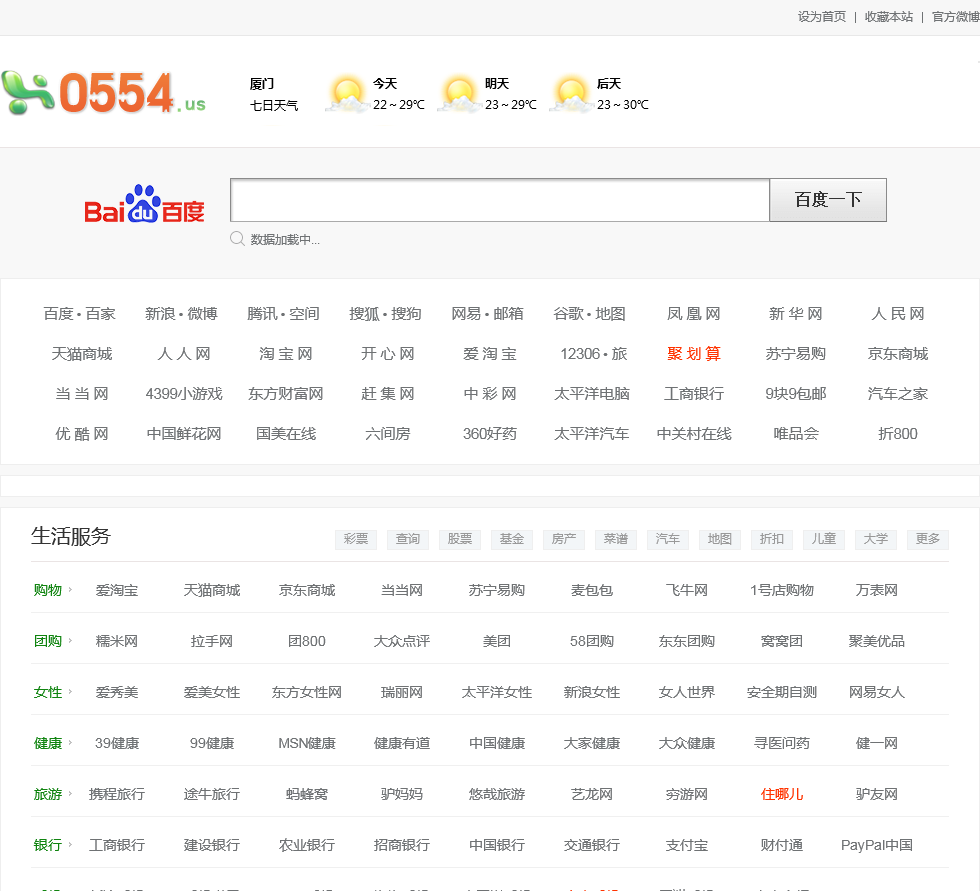The height and width of the screenshot is (891, 980).
Task: Open 谷歌·地图 link
Action: [x=589, y=314]
